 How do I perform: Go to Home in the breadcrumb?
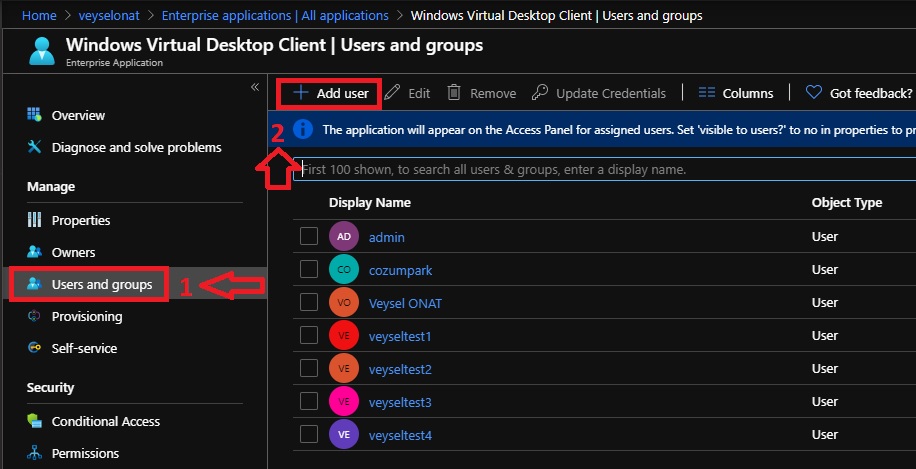[x=39, y=16]
